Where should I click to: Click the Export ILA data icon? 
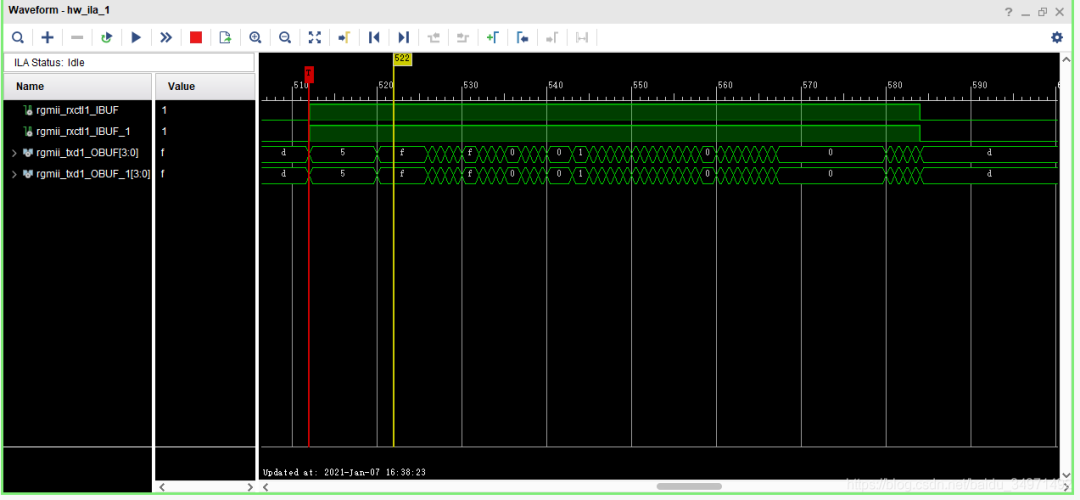coord(225,37)
